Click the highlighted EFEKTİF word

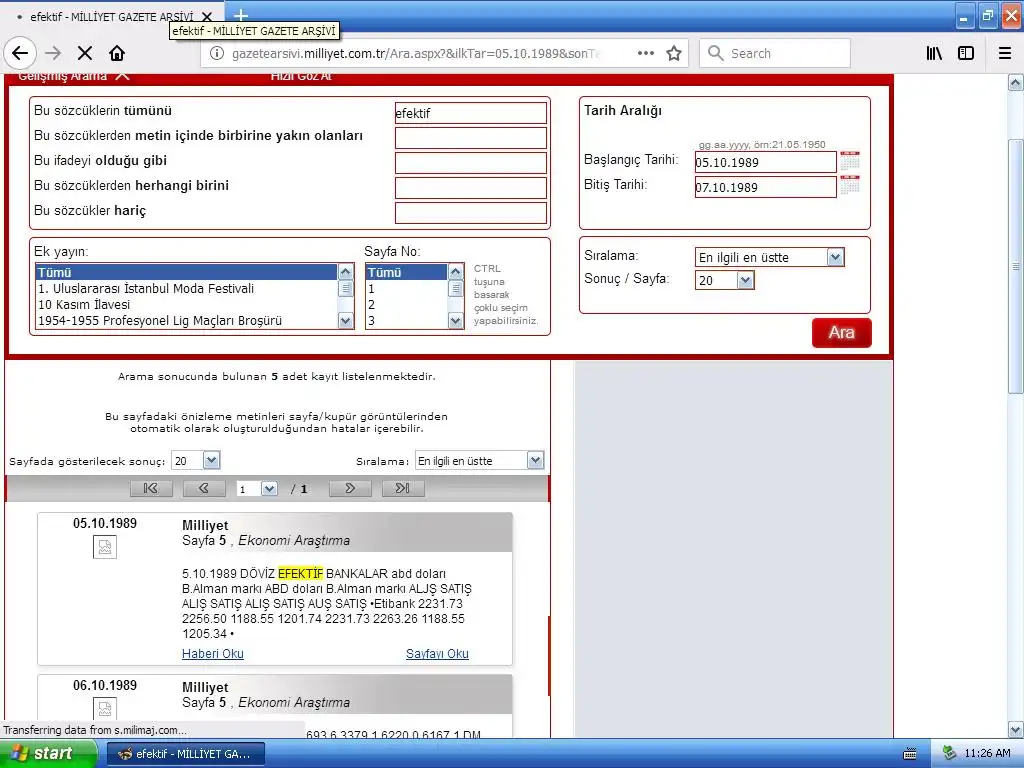click(x=300, y=573)
